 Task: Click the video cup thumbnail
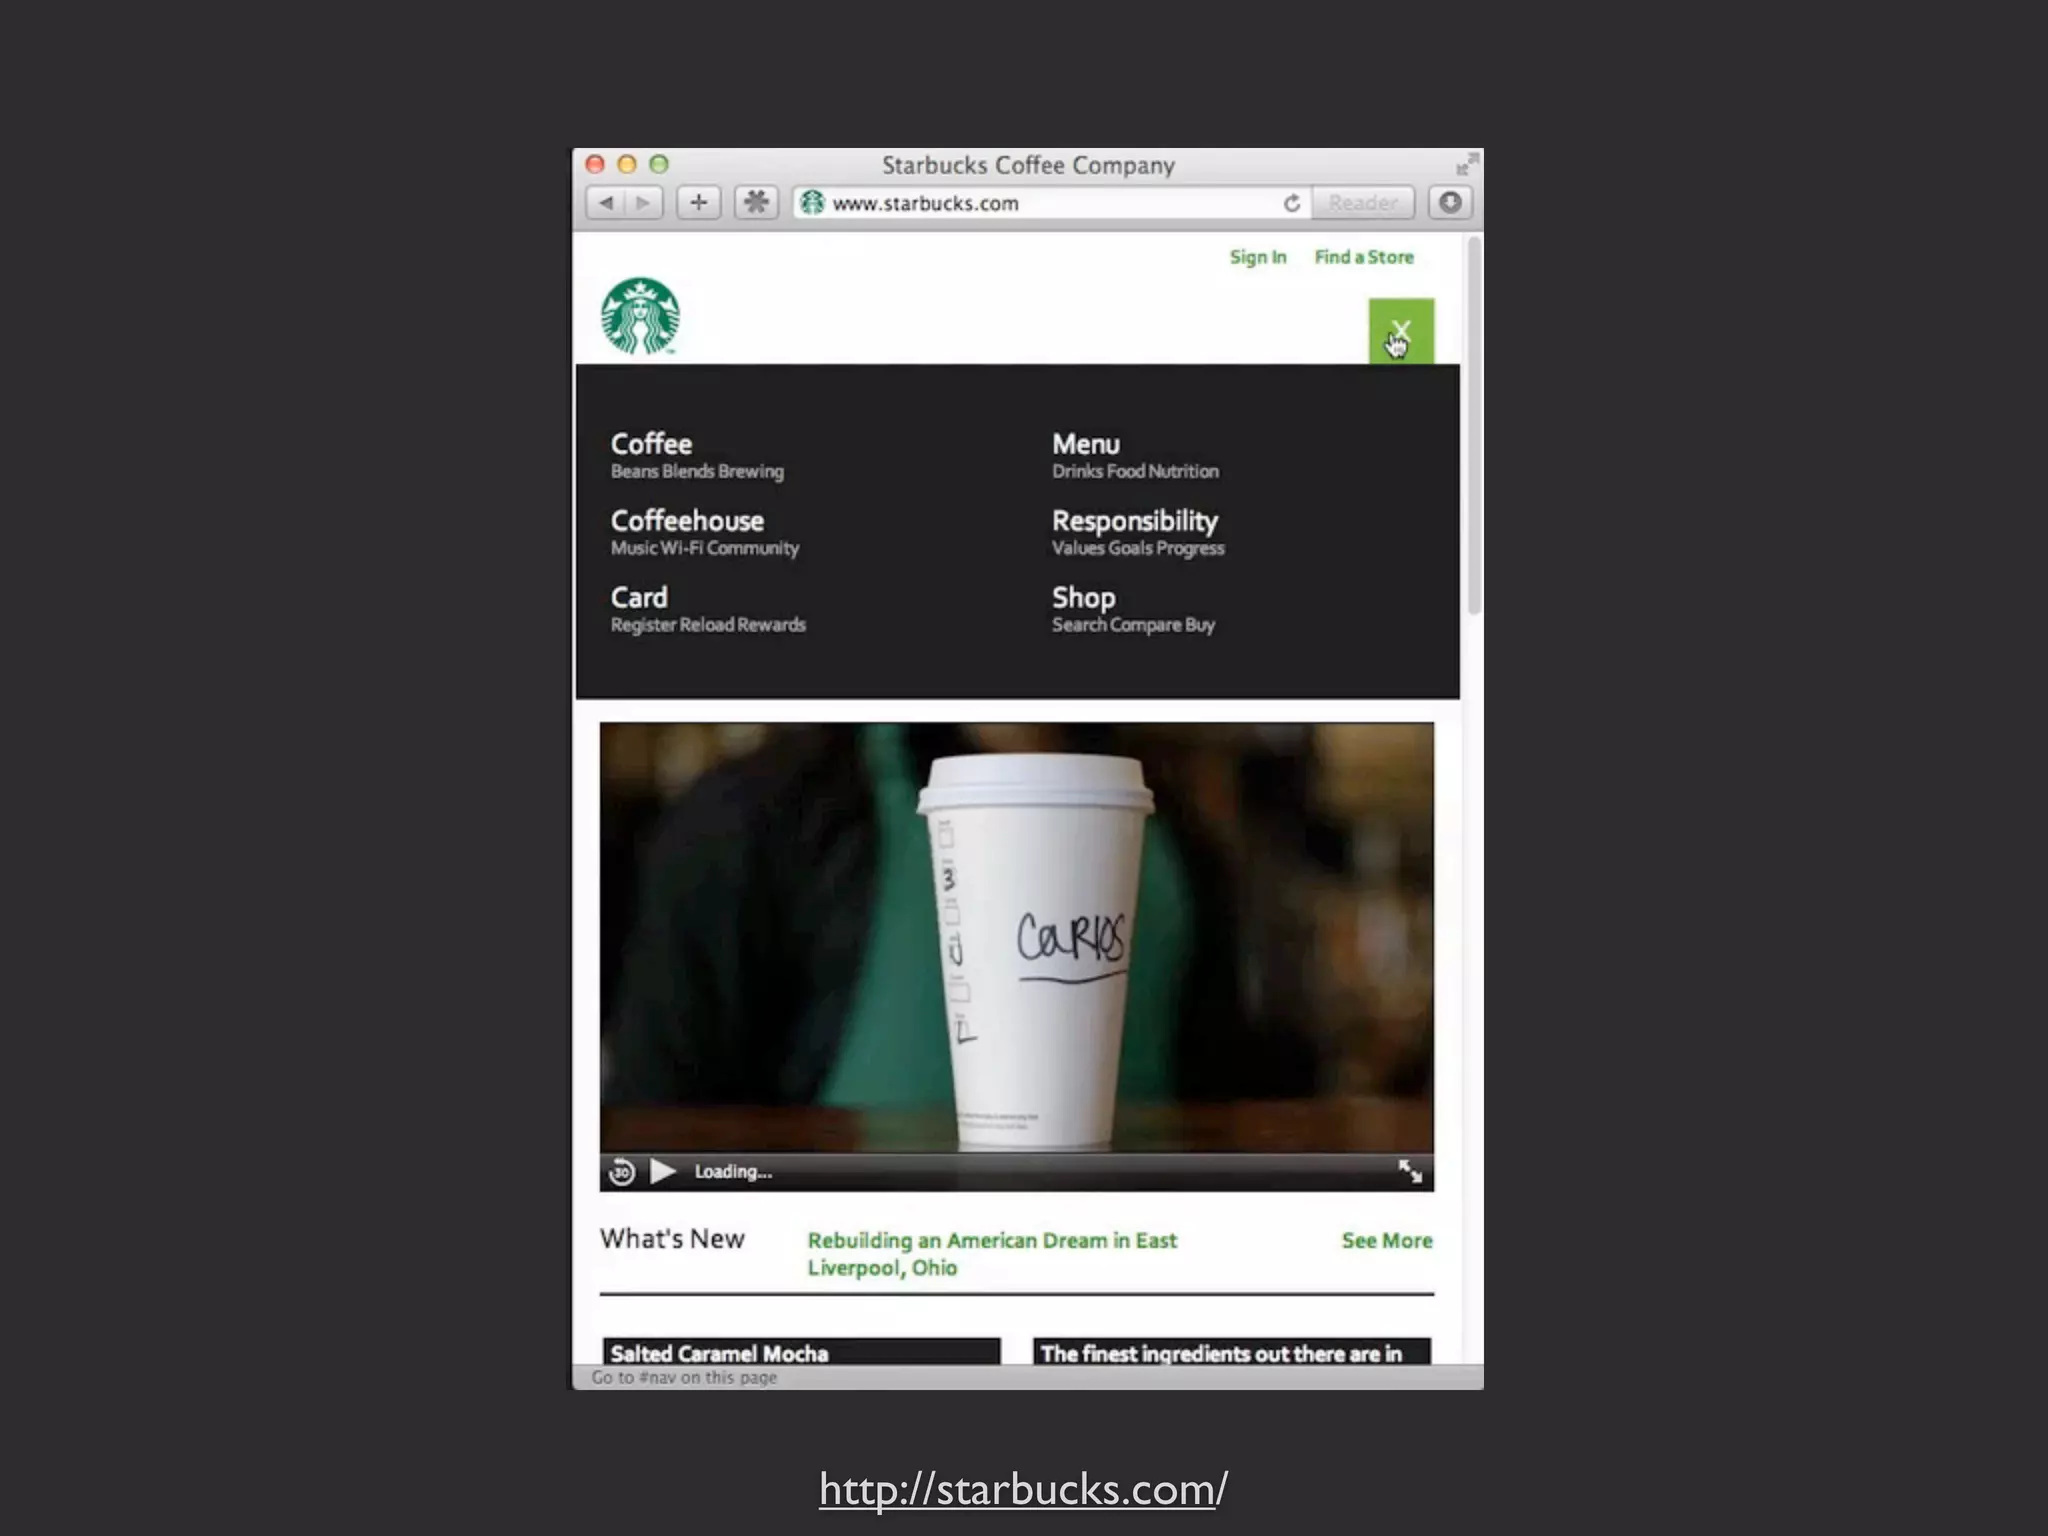1016,938
